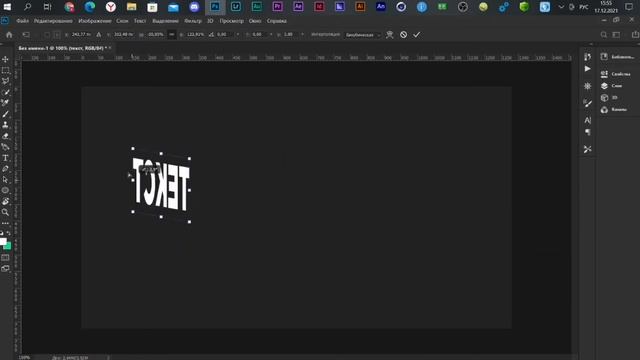Open the Слои menu
The height and width of the screenshot is (360, 640).
click(122, 21)
